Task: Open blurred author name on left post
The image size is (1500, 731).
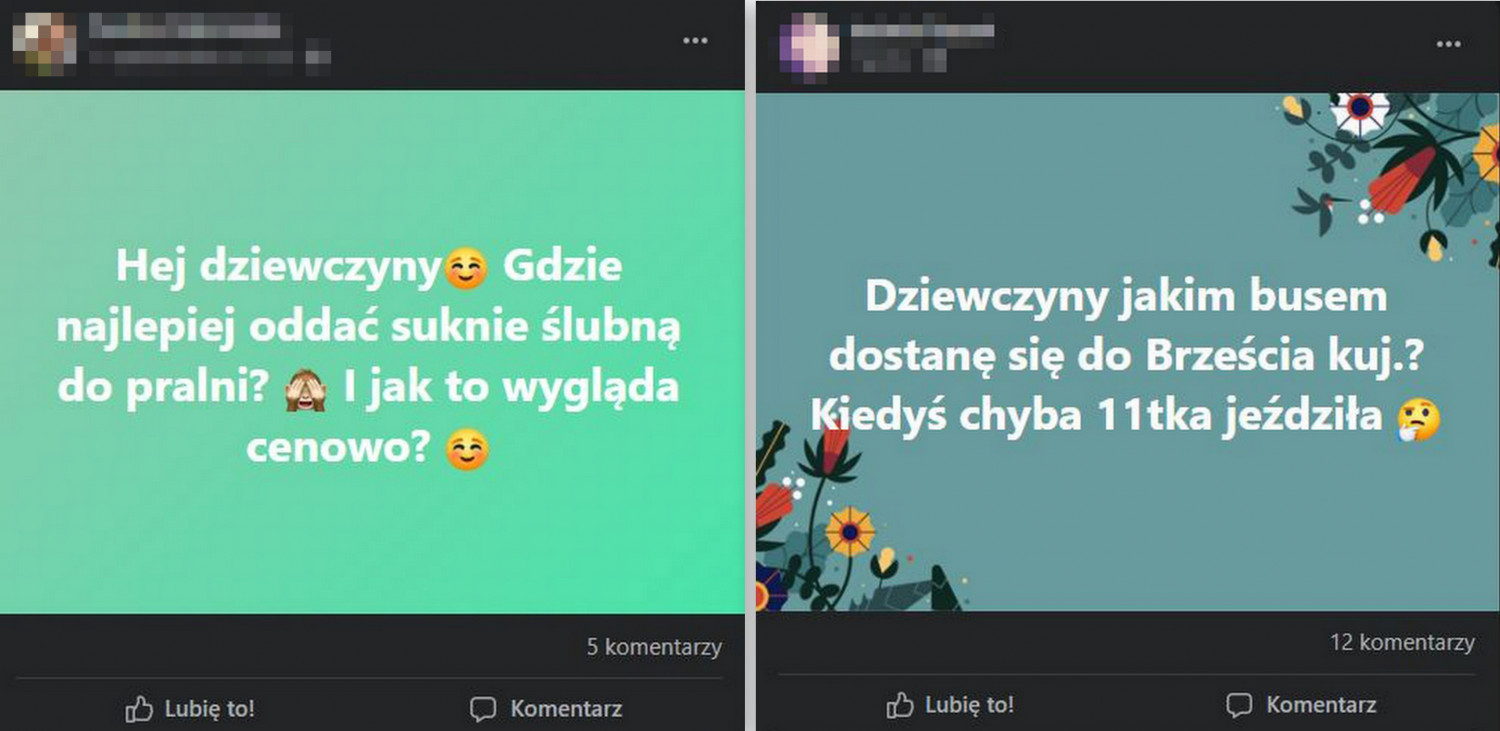Action: (186, 26)
